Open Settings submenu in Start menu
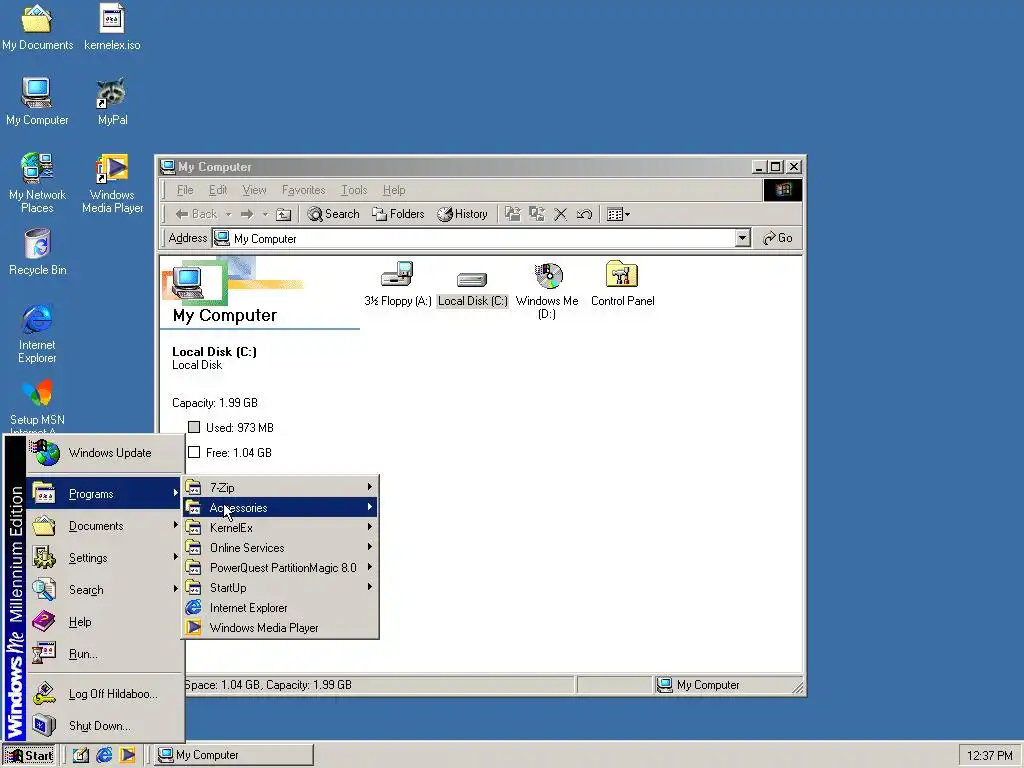Viewport: 1024px width, 768px height. pyautogui.click(x=105, y=558)
